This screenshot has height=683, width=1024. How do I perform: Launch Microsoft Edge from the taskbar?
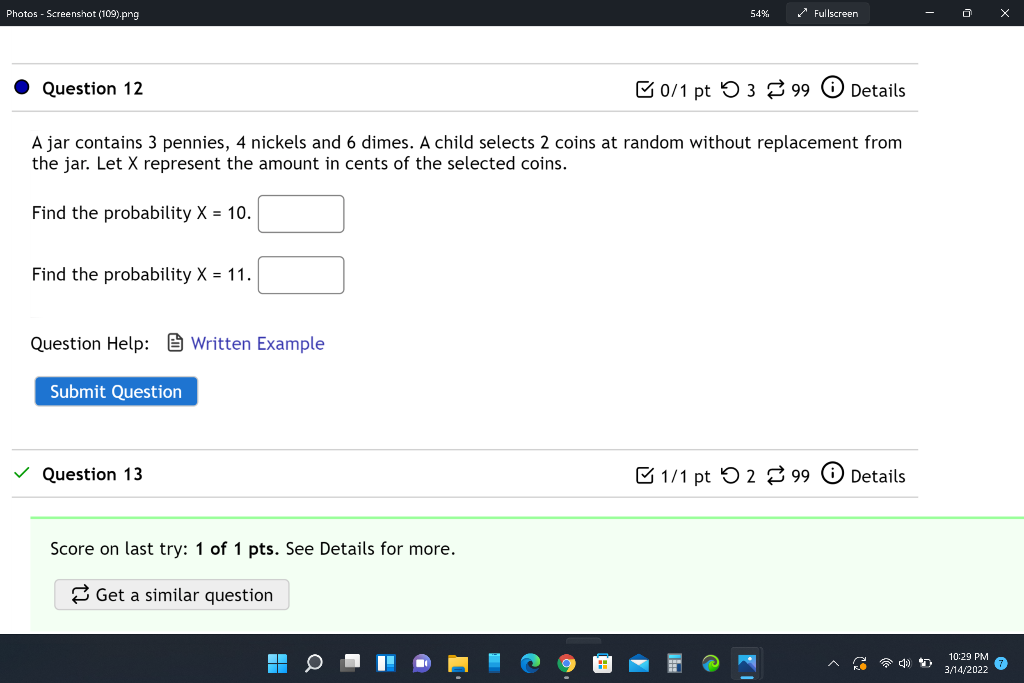pyautogui.click(x=530, y=663)
